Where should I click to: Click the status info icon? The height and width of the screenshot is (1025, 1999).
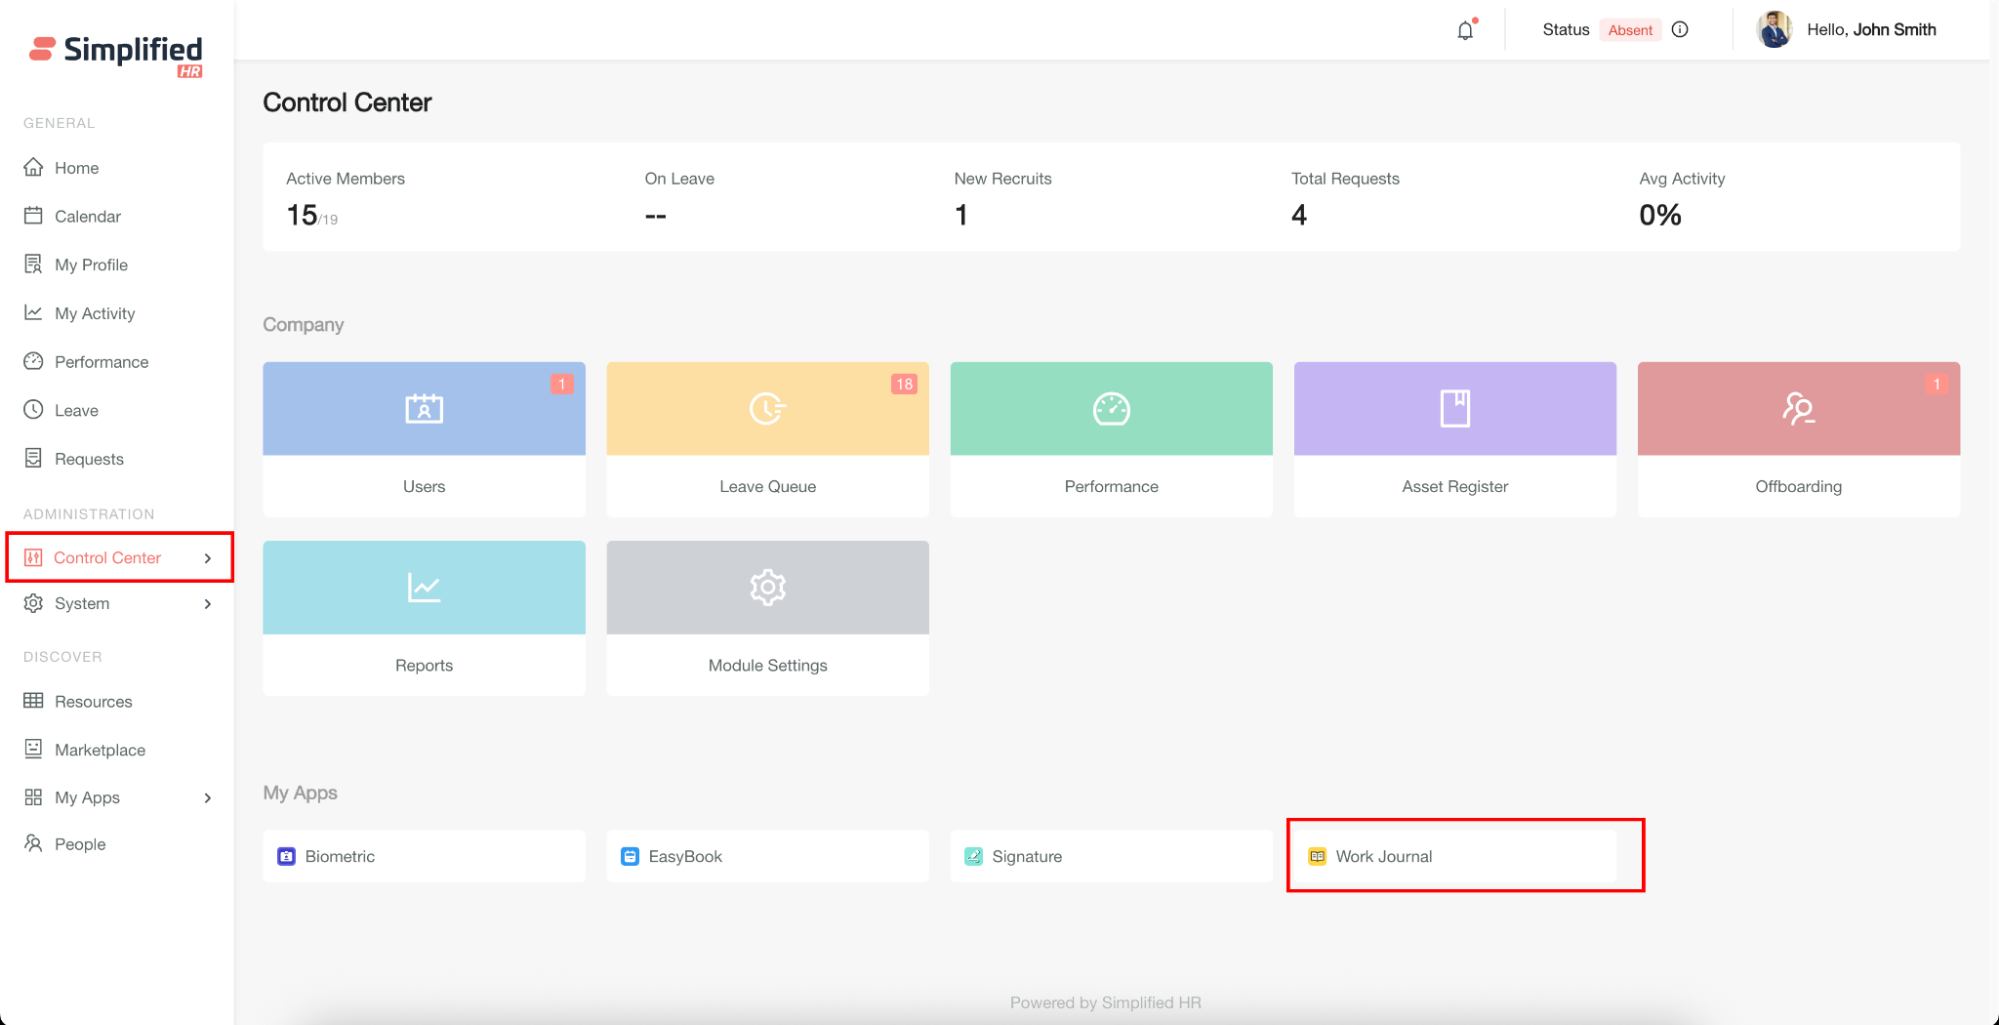click(x=1680, y=30)
